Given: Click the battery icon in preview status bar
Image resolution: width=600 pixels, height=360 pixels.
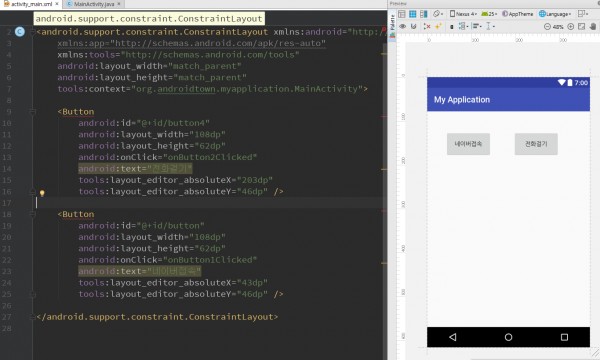Looking at the screenshot, I should pyautogui.click(x=570, y=83).
